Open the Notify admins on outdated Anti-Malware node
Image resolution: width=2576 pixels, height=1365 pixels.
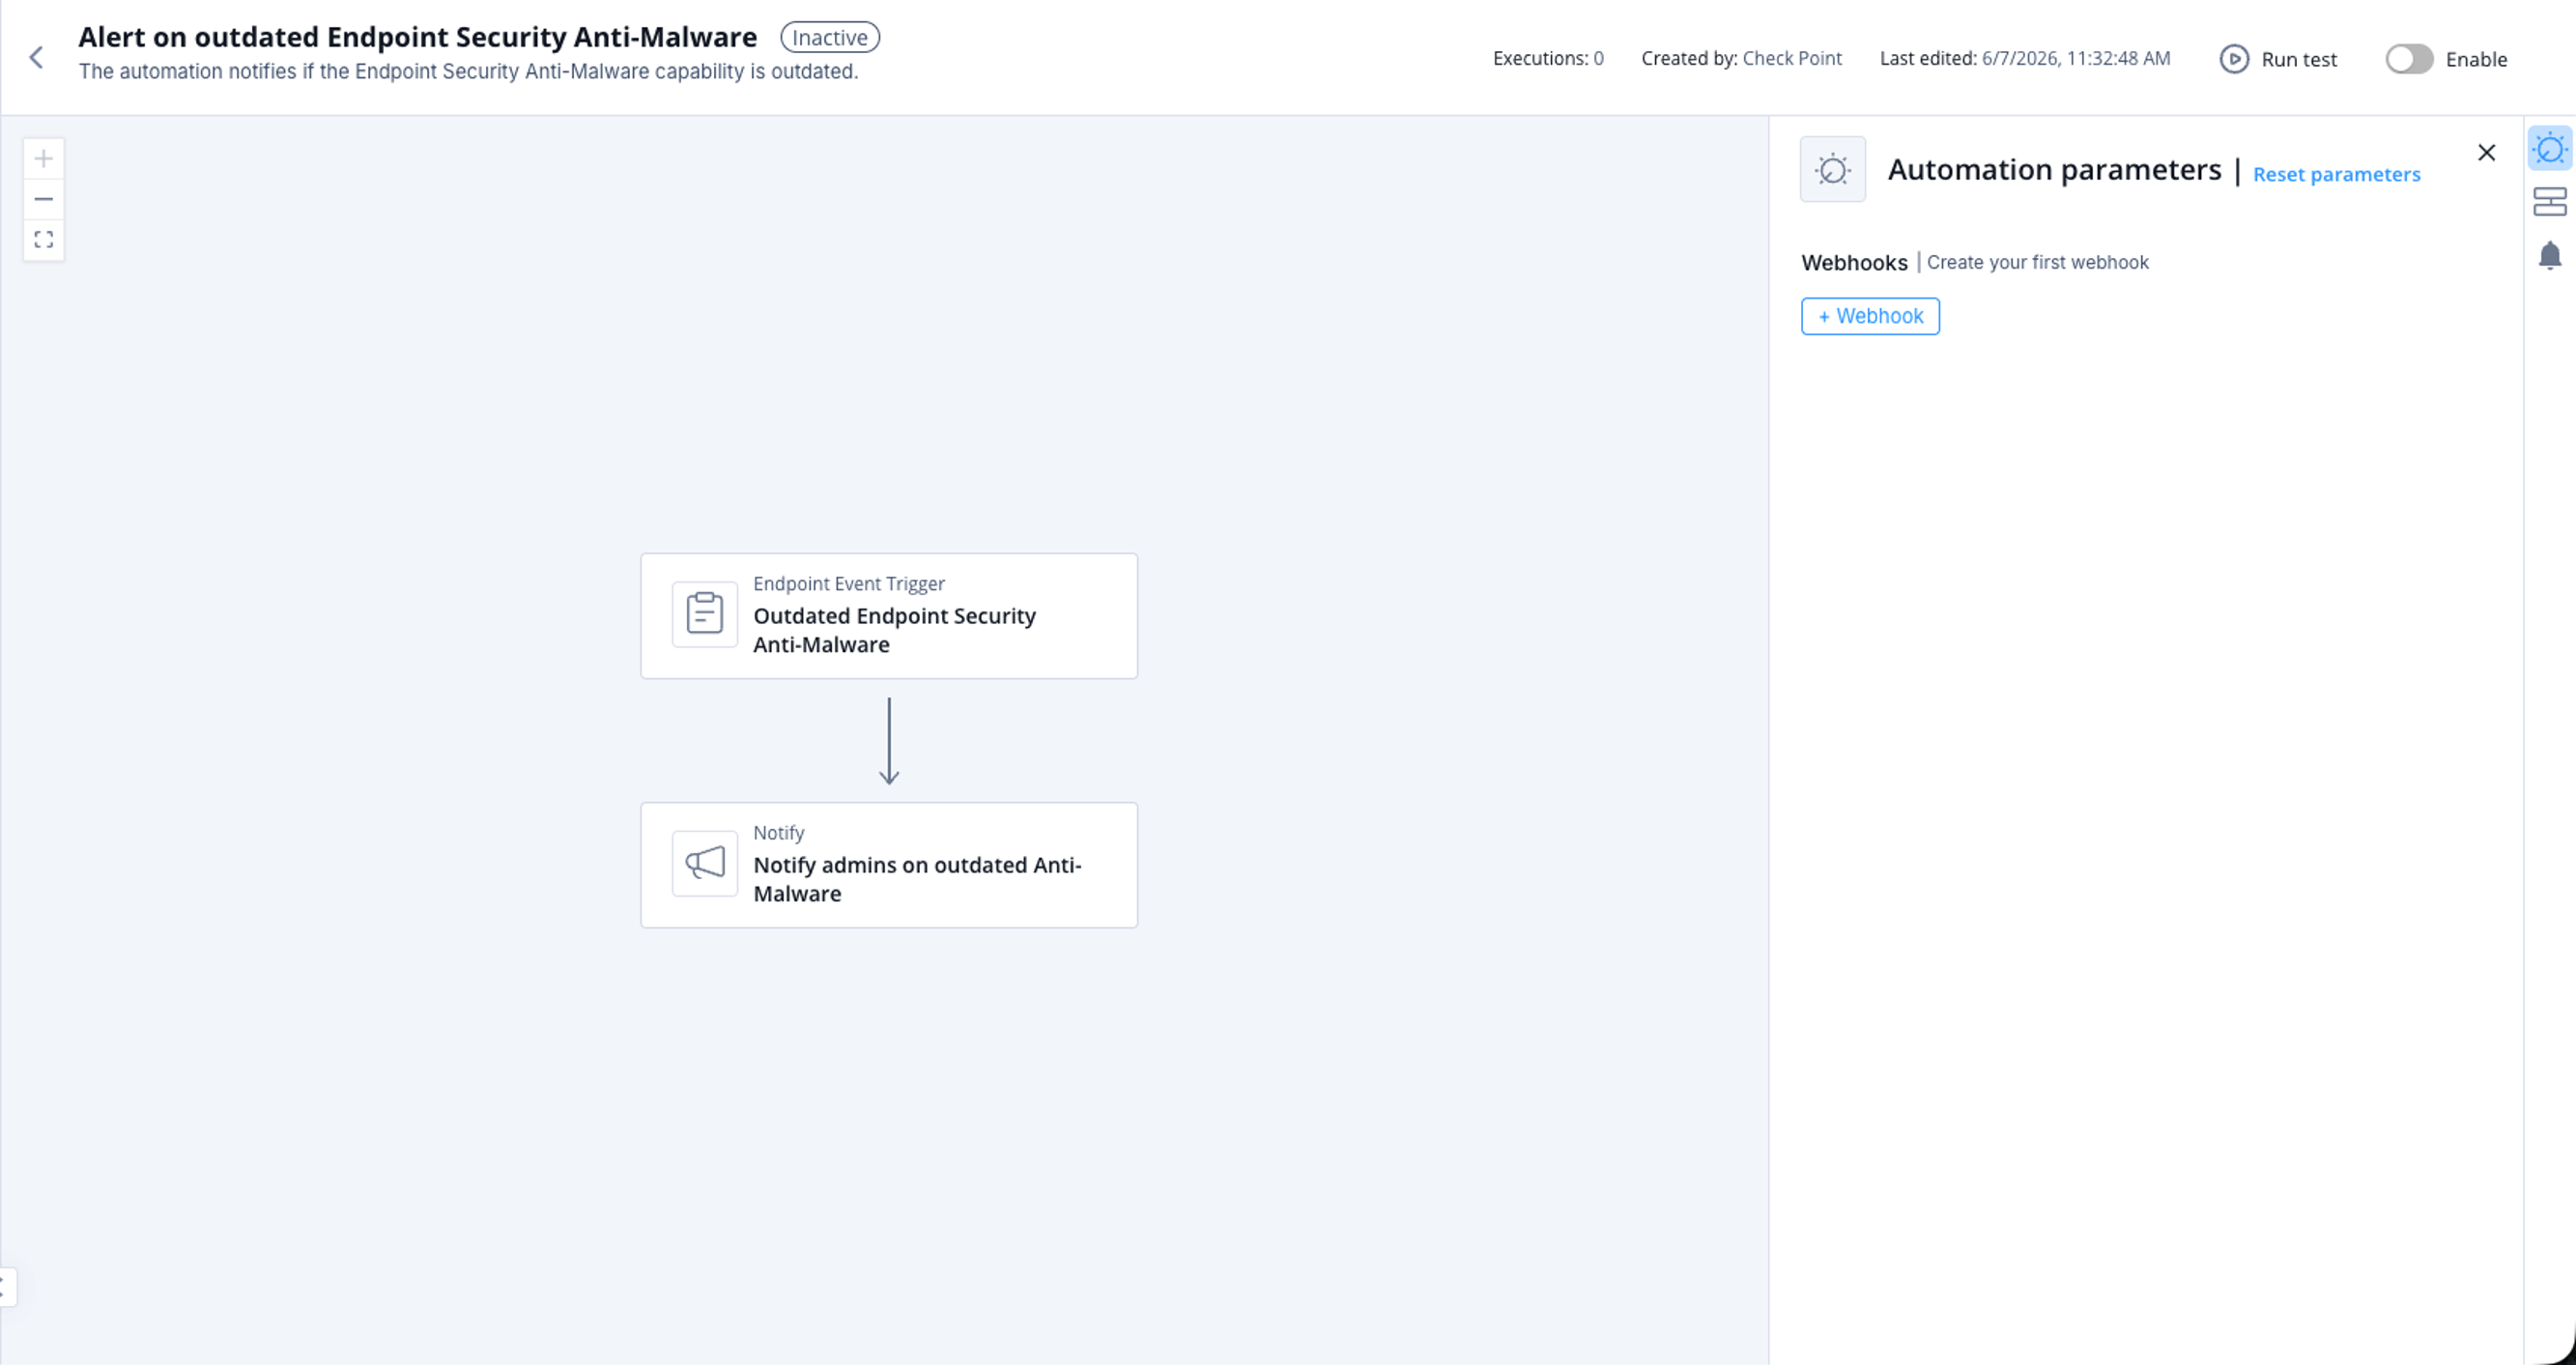[888, 865]
